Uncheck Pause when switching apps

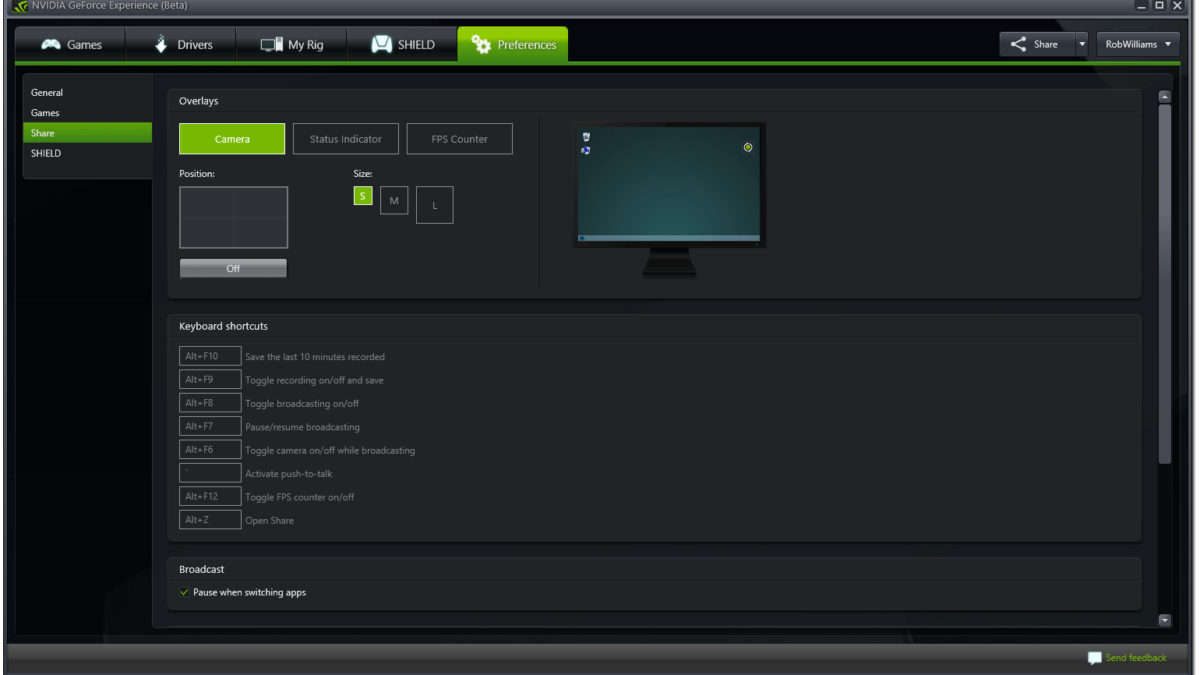pos(184,593)
